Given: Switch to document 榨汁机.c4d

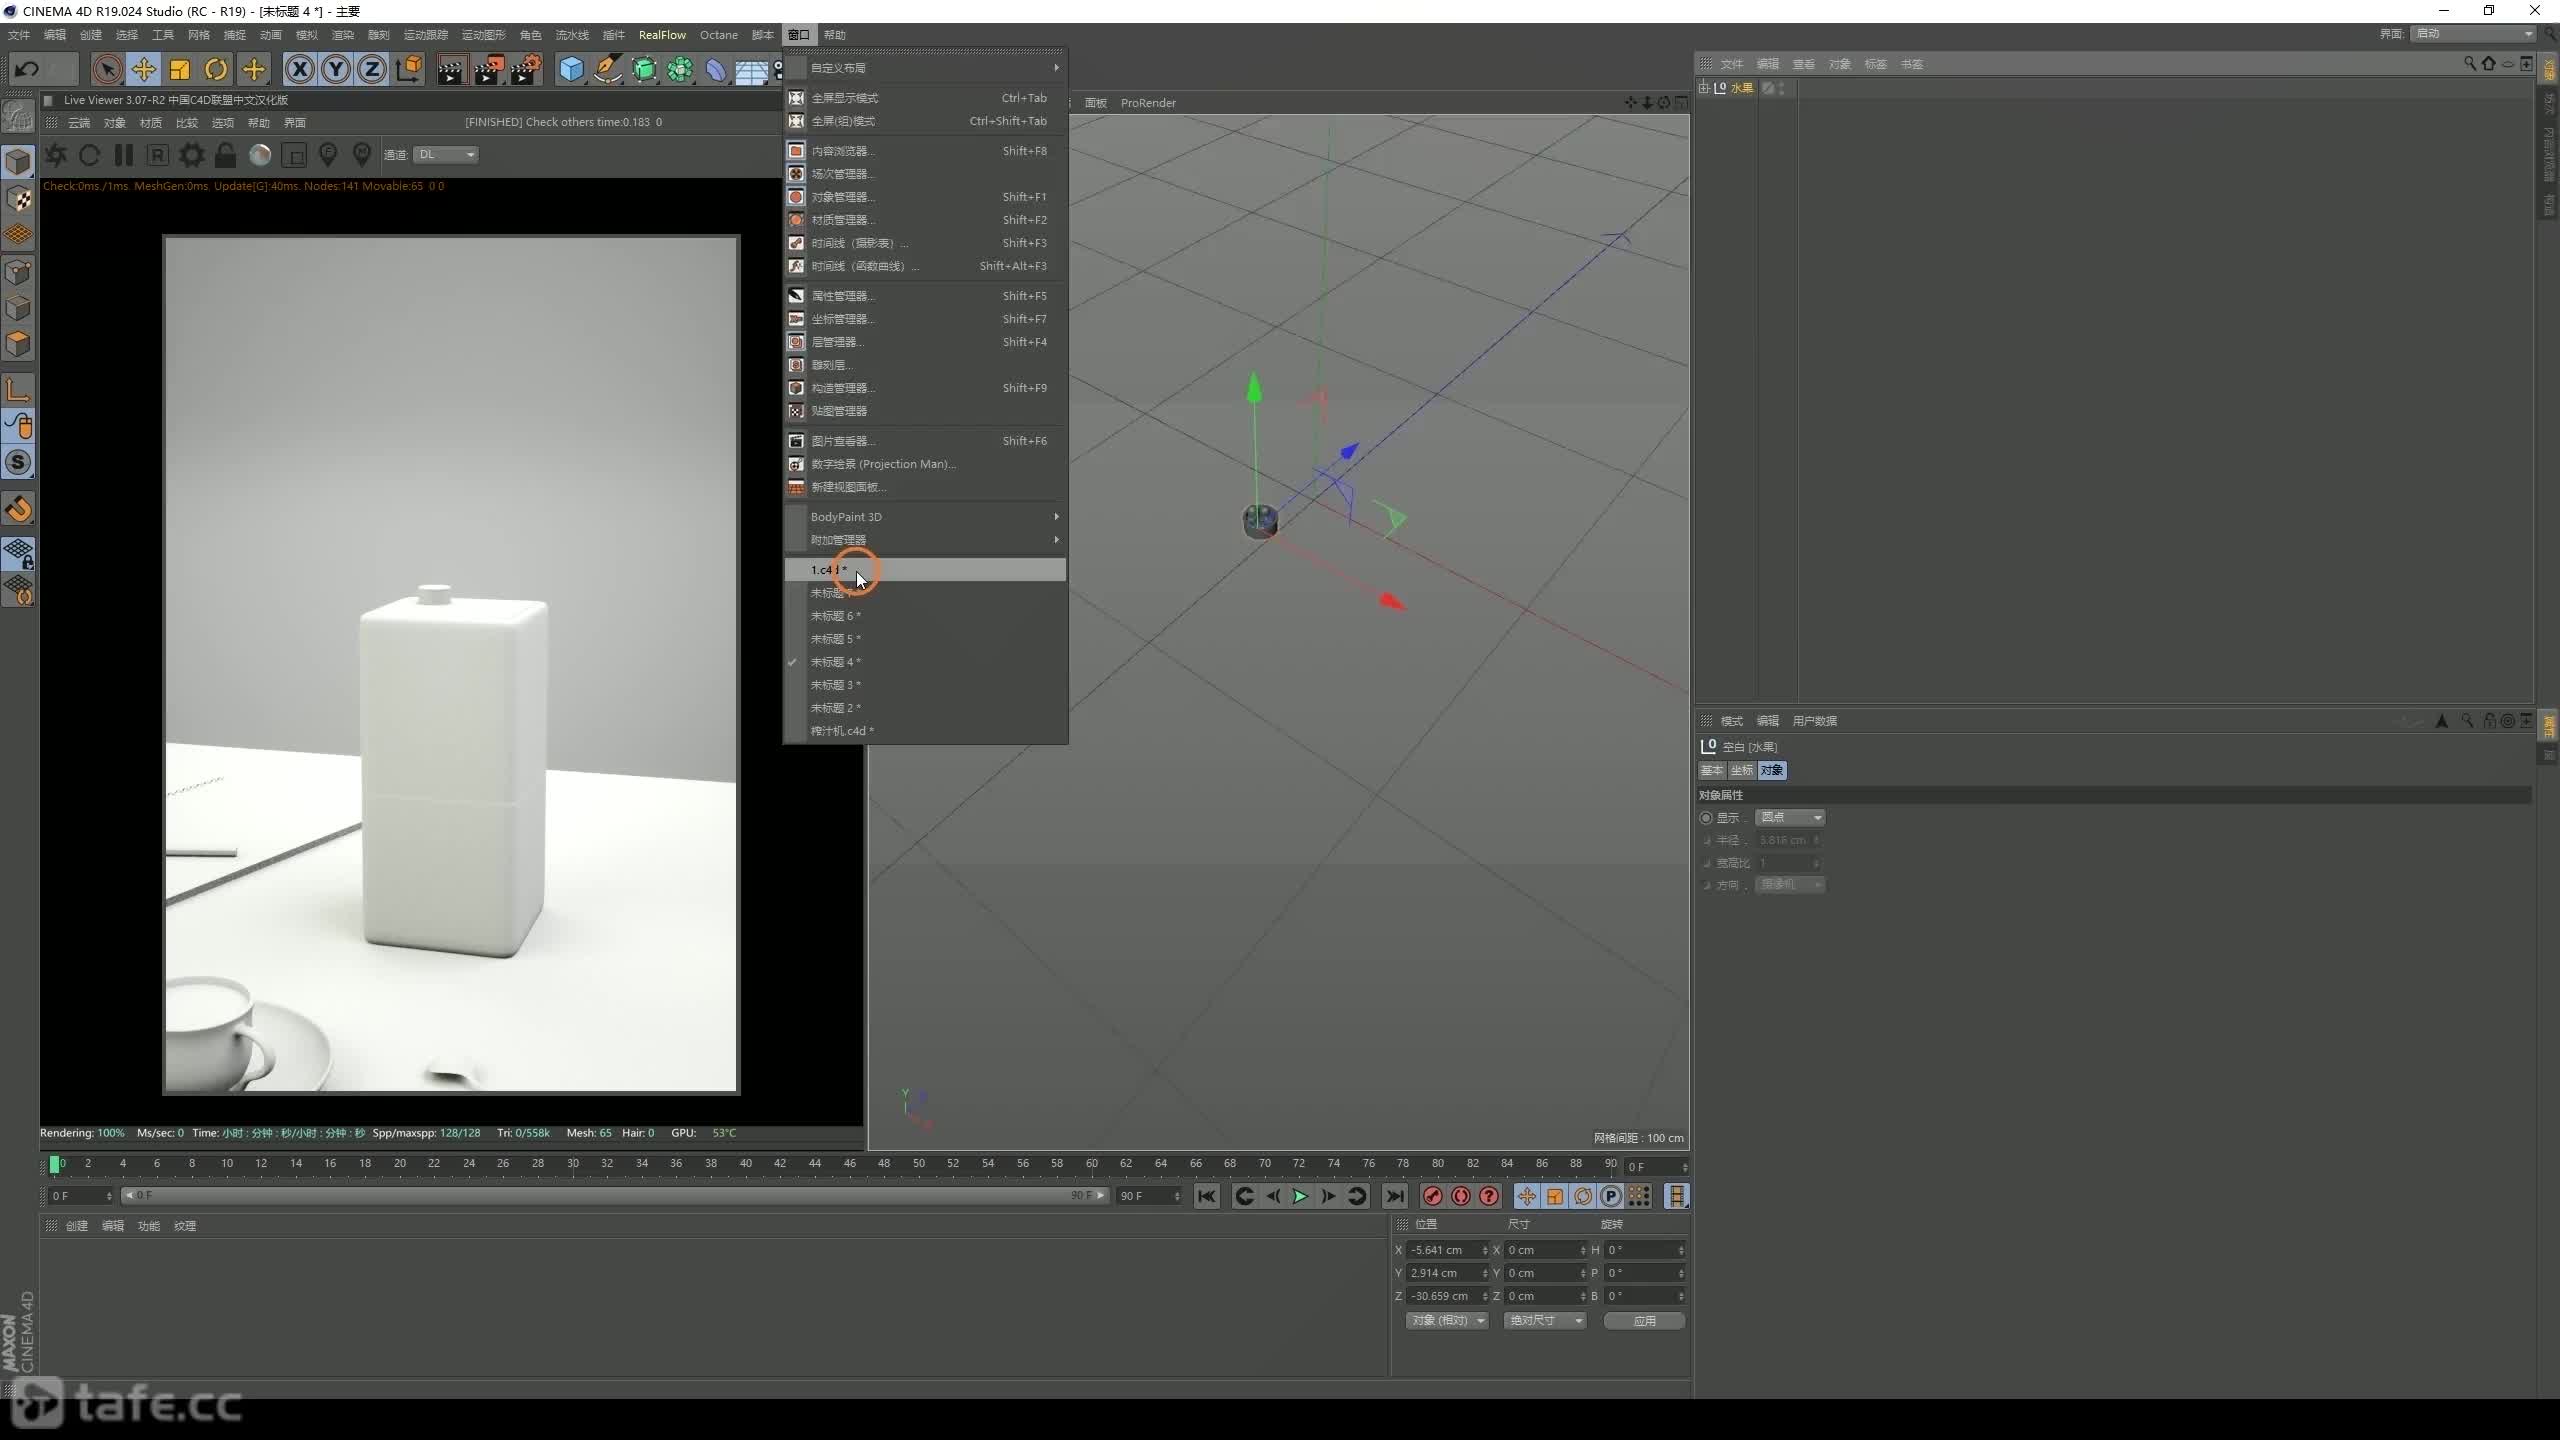Looking at the screenshot, I should pyautogui.click(x=925, y=731).
